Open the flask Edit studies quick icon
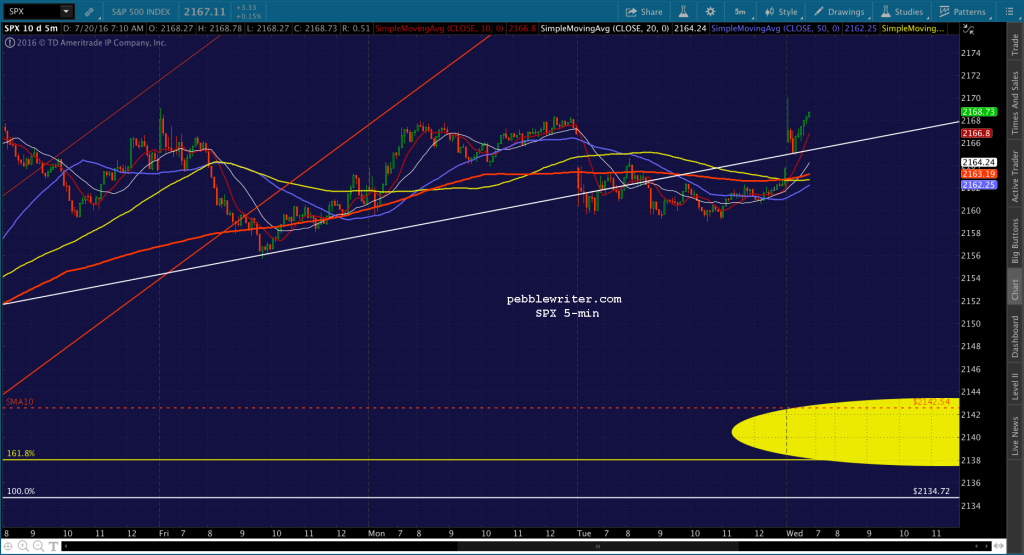Image resolution: width=1024 pixels, height=555 pixels. coord(683,12)
